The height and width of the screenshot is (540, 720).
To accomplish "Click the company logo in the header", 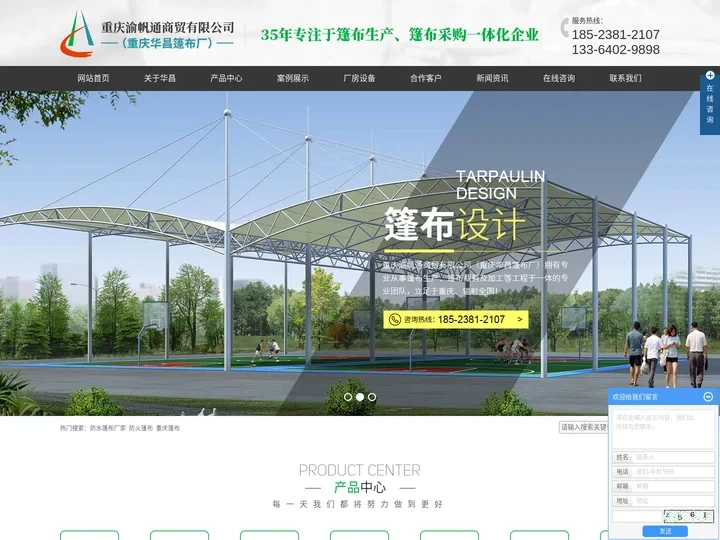I will (x=147, y=34).
